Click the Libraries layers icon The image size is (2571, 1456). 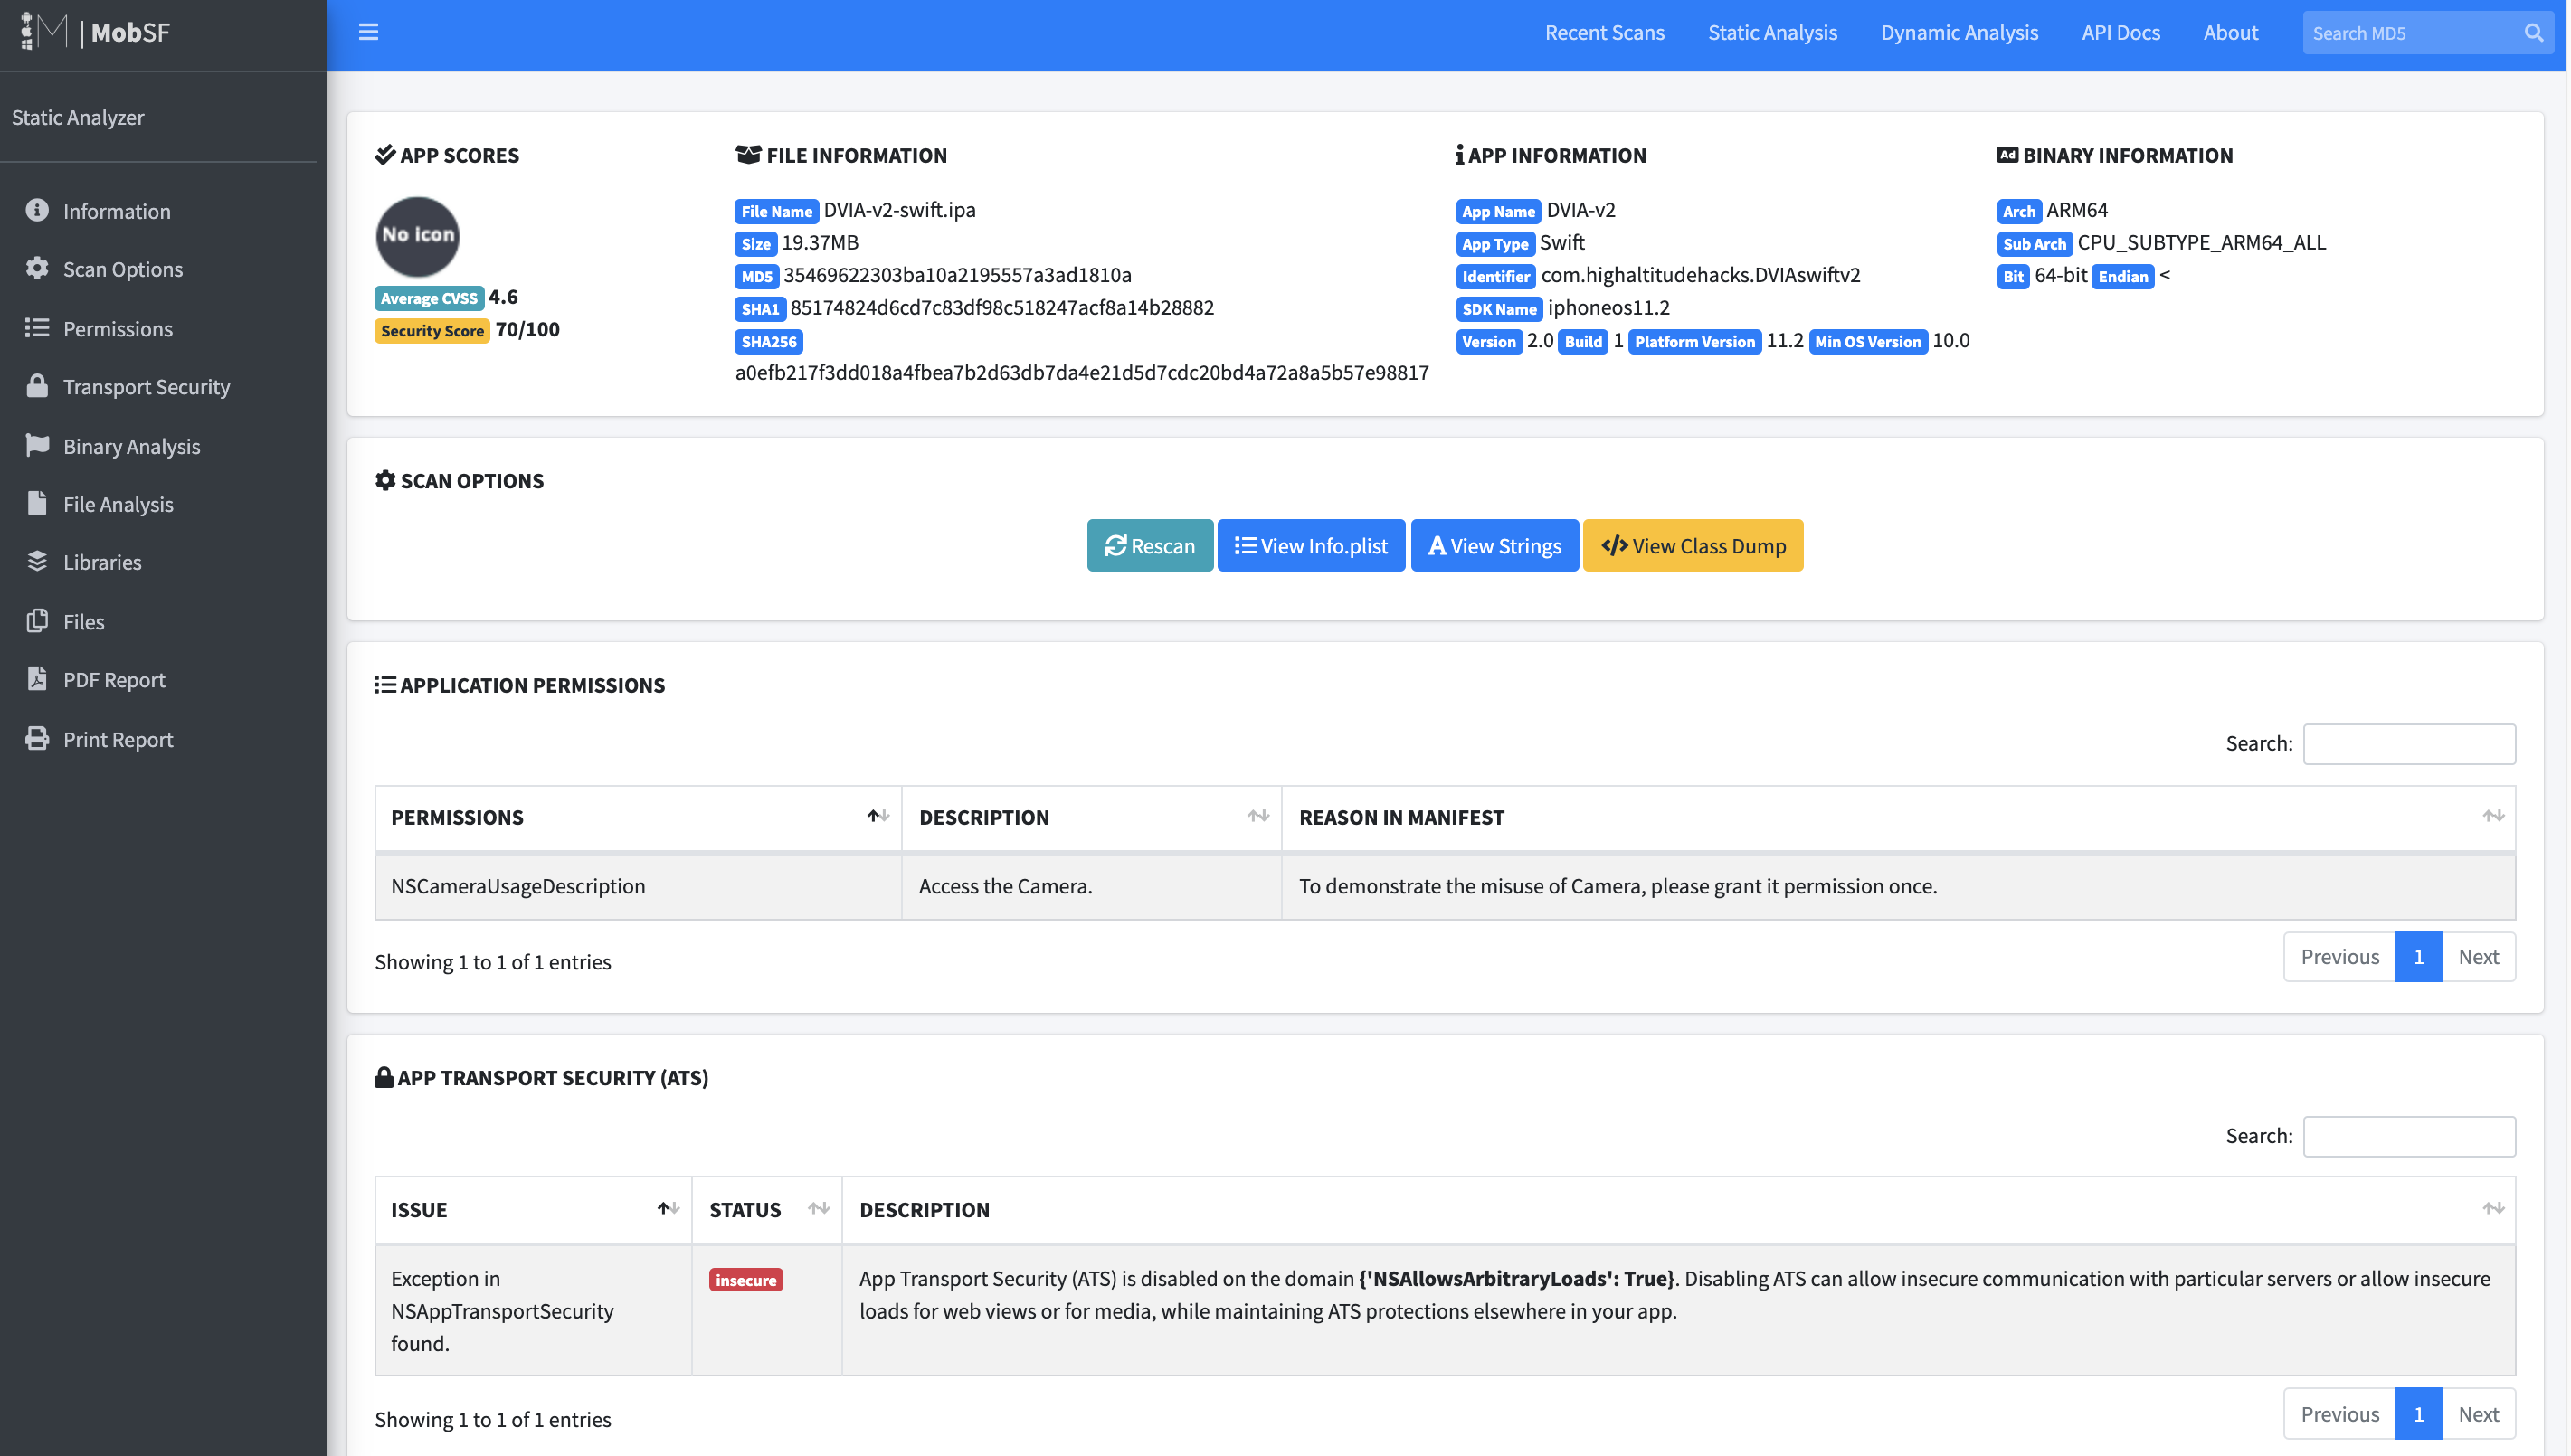[37, 561]
